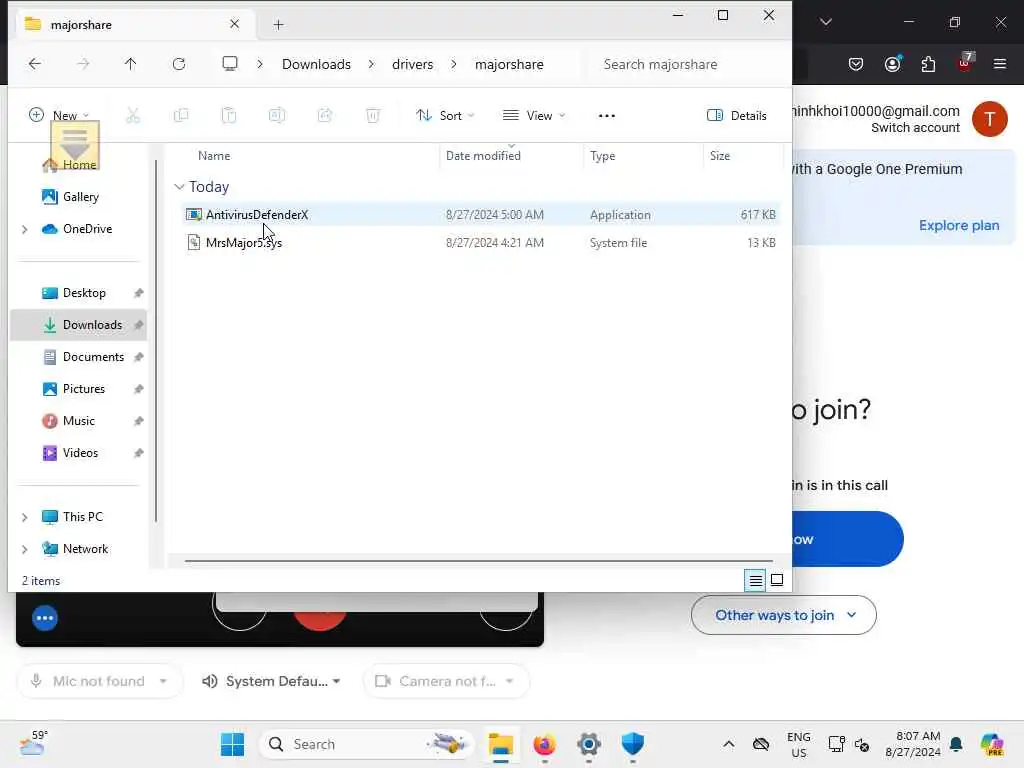Open Videos in the navigation pane
This screenshot has height=768, width=1024.
[x=80, y=453]
